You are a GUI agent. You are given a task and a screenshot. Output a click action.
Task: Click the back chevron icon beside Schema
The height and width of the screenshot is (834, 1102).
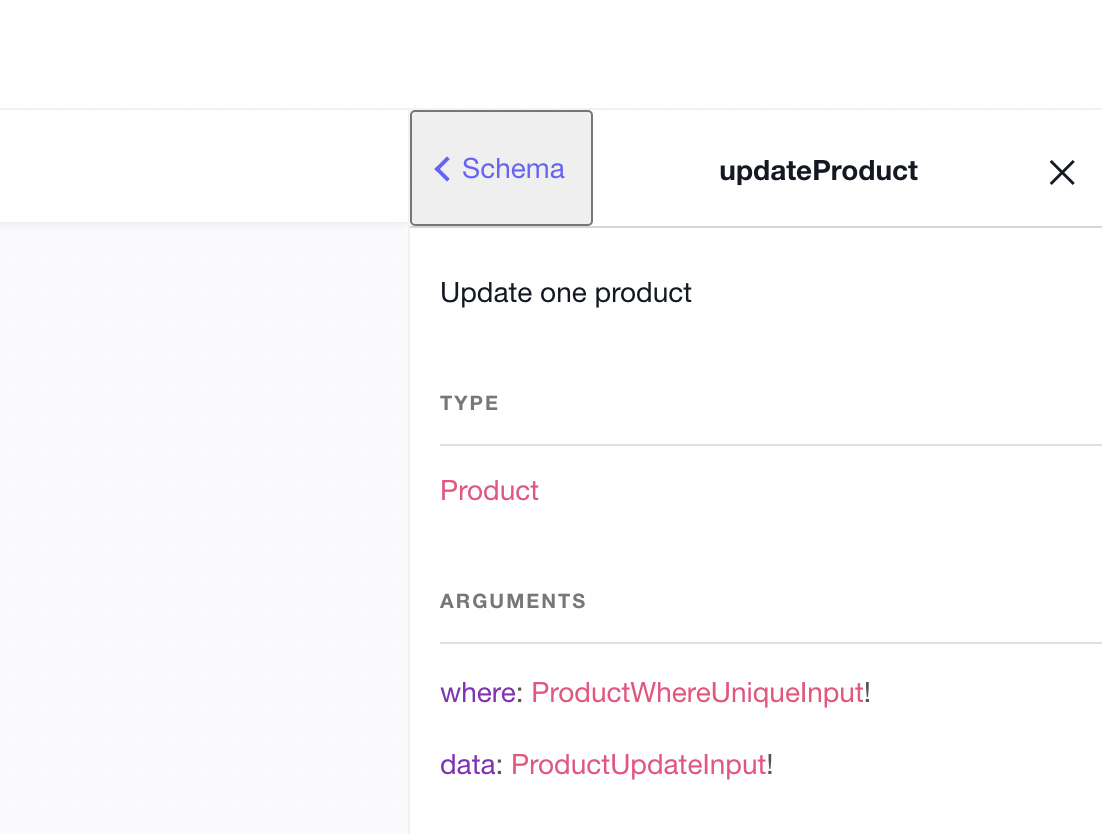tap(442, 169)
